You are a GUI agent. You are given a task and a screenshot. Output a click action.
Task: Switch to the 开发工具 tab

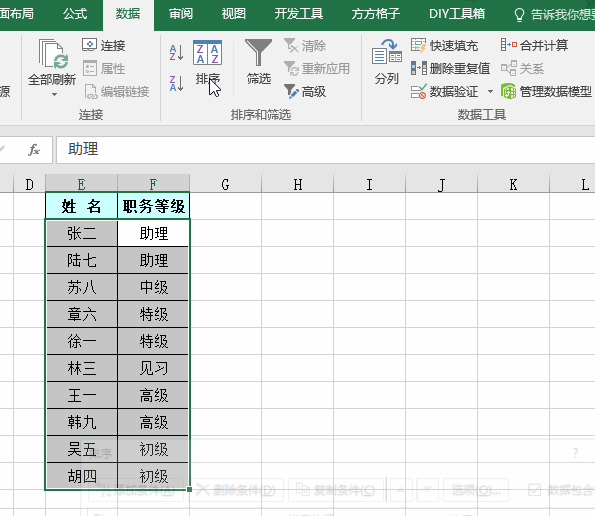[299, 14]
